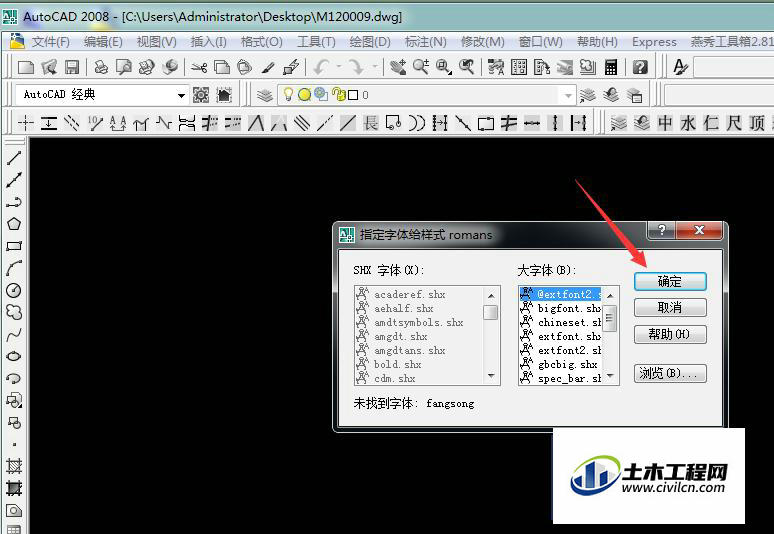The width and height of the screenshot is (774, 534).
Task: Click the dialog's ? help title button
Action: (x=661, y=229)
